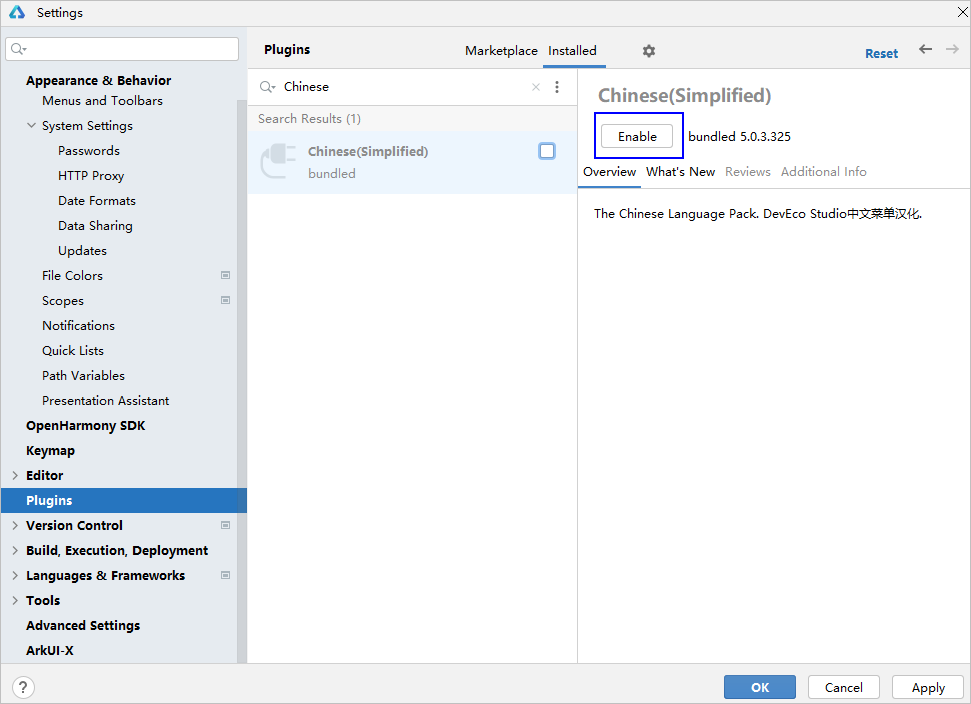Open Updates settings
971x704 pixels.
(82, 251)
